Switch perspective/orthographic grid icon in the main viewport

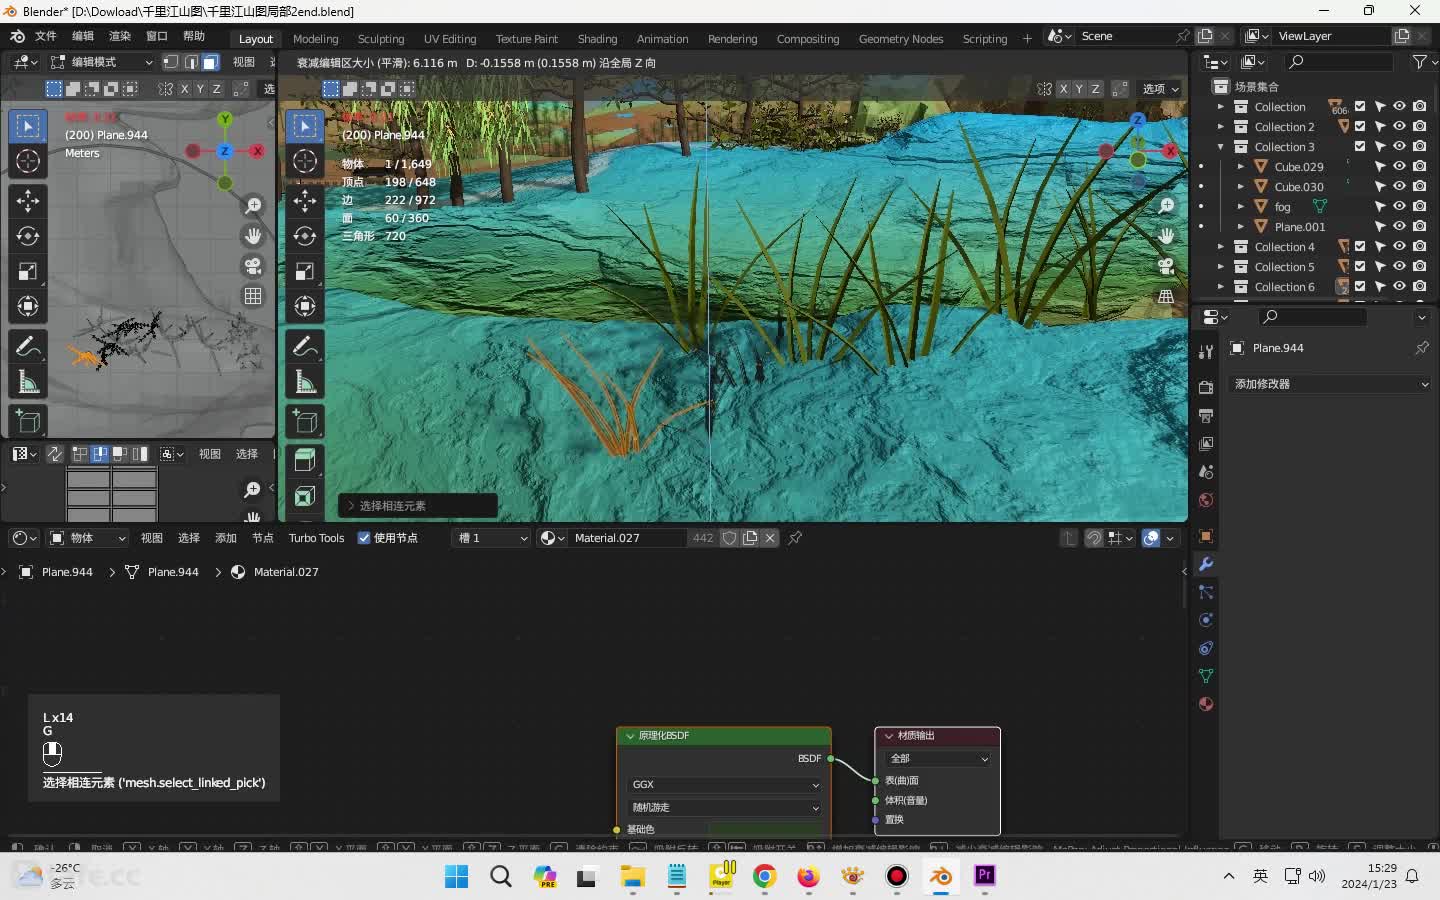pyautogui.click(x=1166, y=297)
